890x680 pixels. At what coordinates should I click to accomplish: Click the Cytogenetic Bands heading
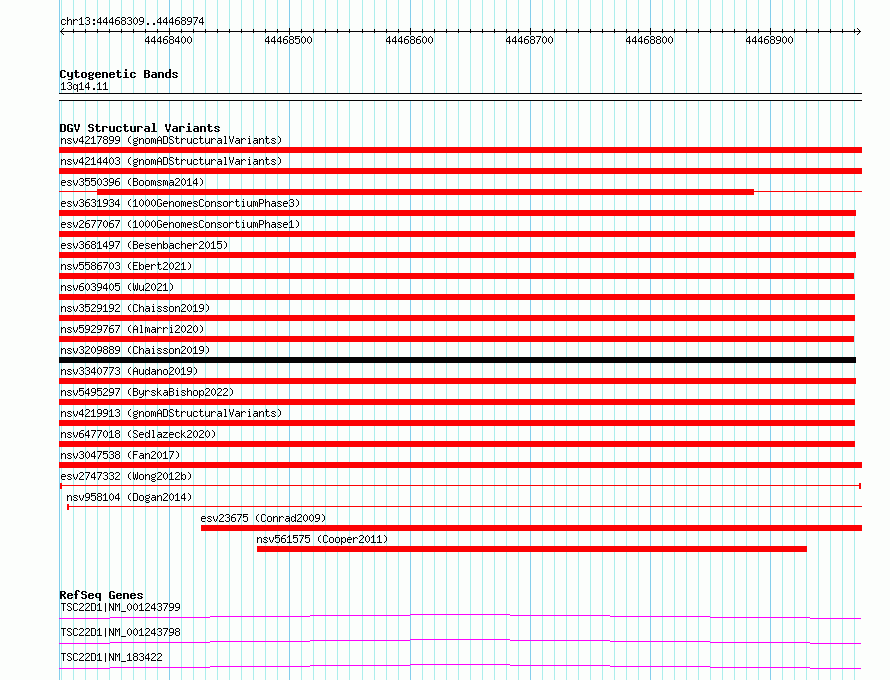point(119,74)
